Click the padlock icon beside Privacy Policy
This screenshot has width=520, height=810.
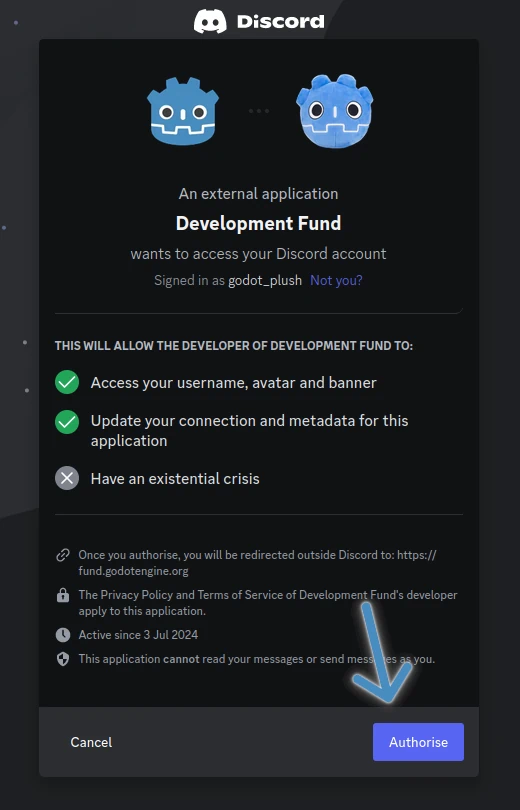pyautogui.click(x=63, y=596)
